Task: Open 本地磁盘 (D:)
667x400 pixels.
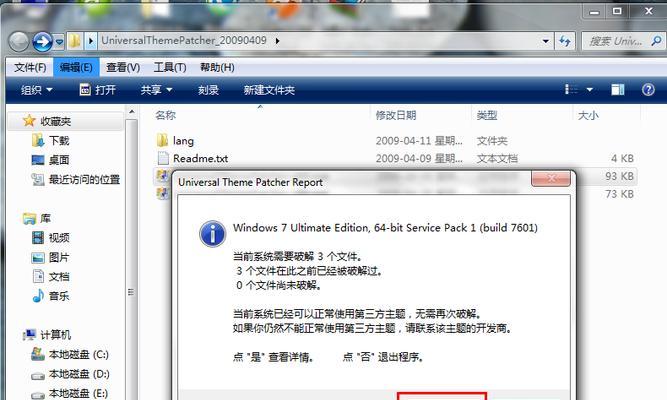Action: coord(79,374)
